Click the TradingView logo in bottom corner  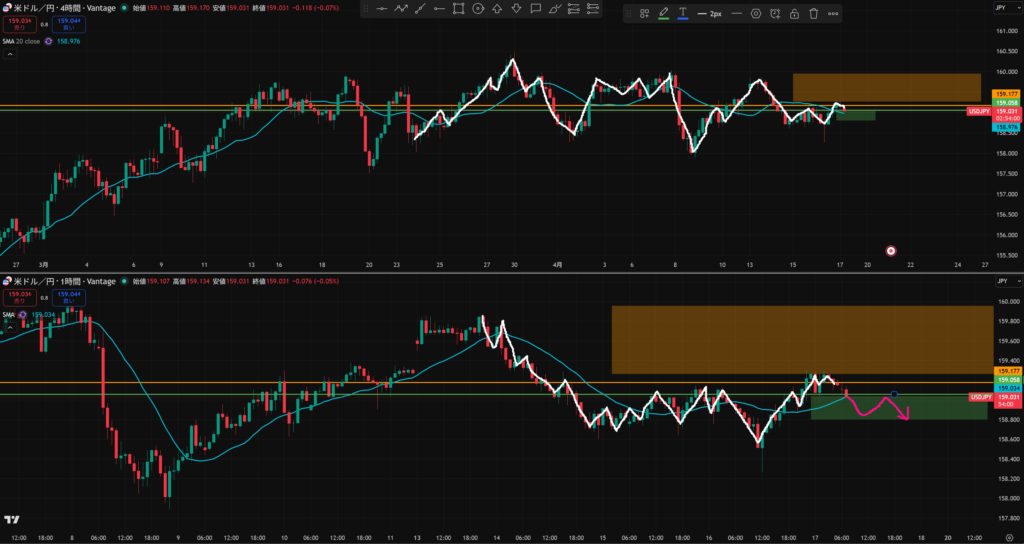point(12,520)
